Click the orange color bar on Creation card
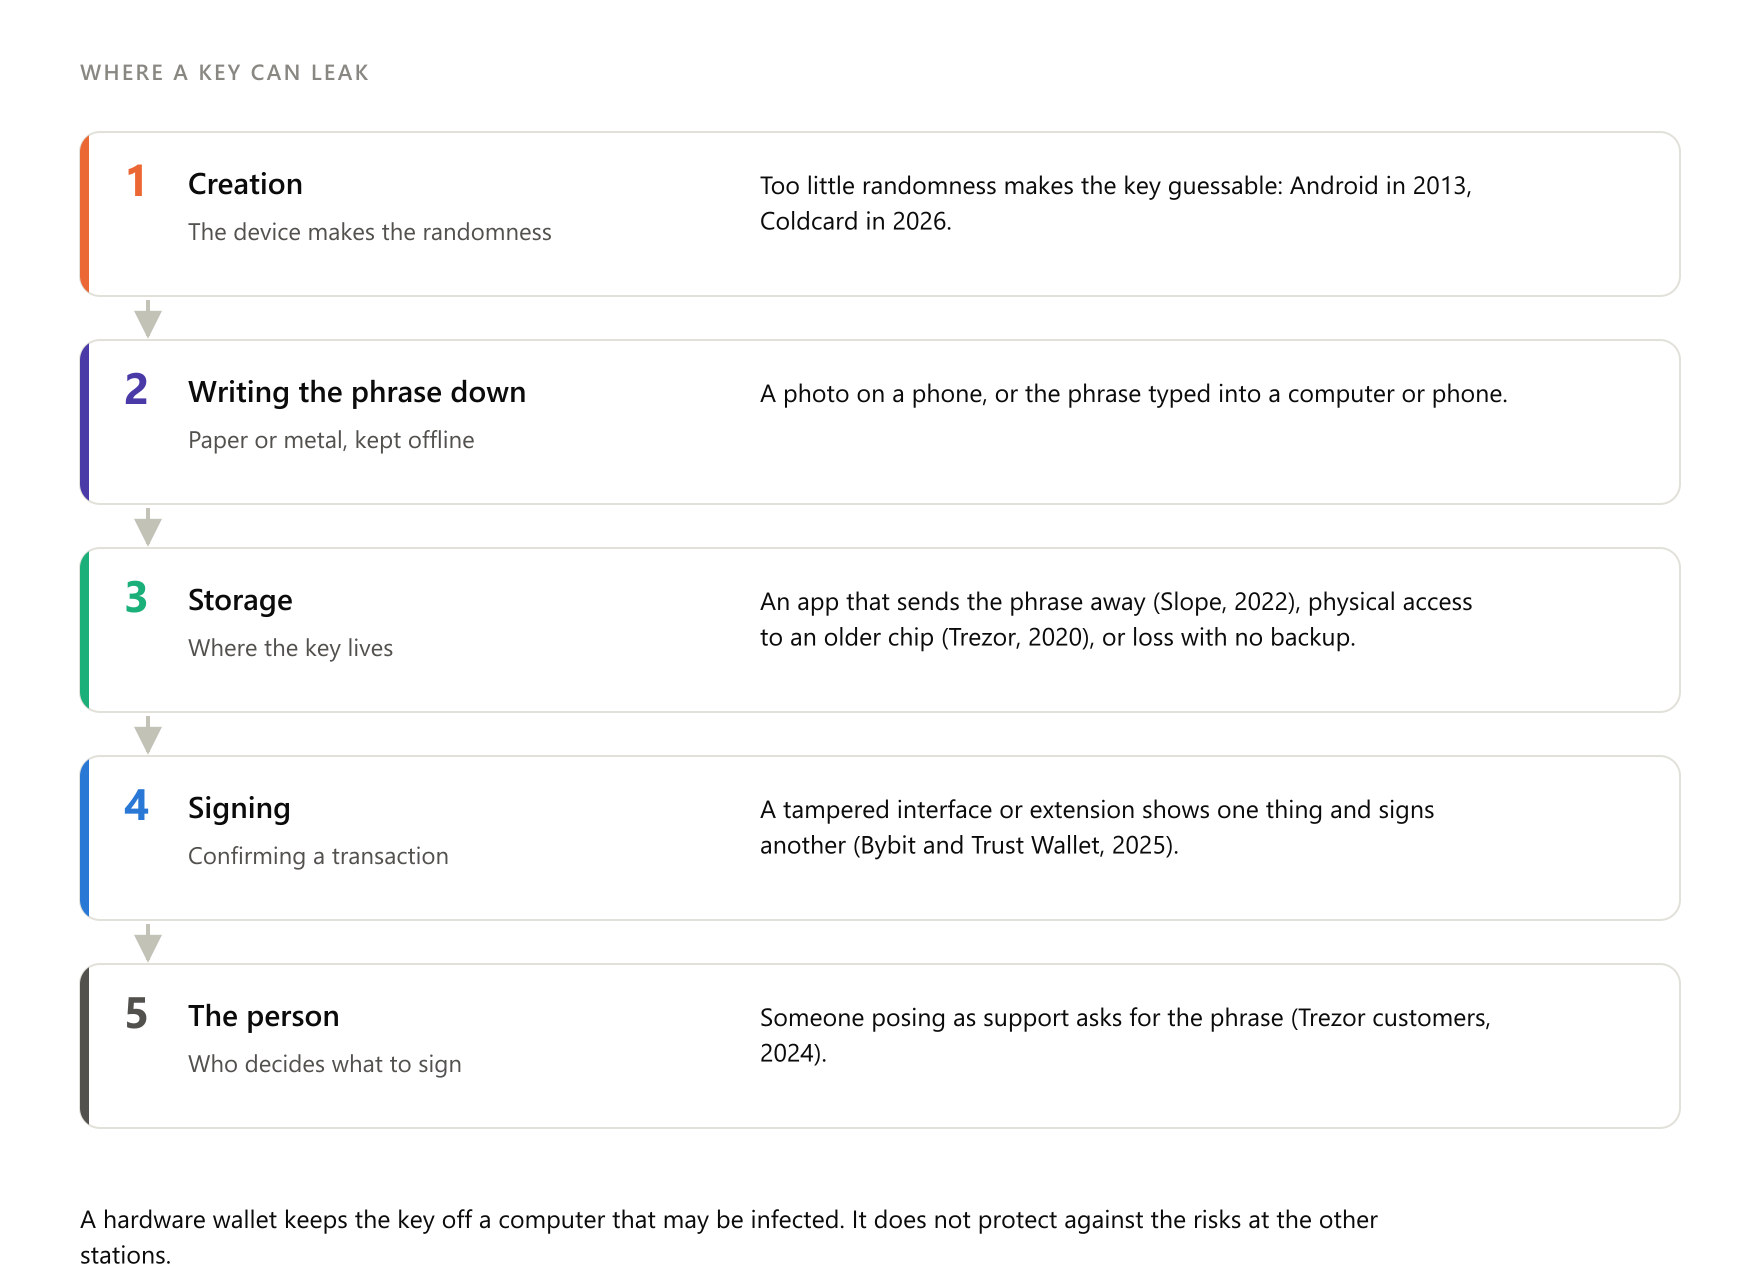Screen dimensions: 1760x1280 point(85,214)
